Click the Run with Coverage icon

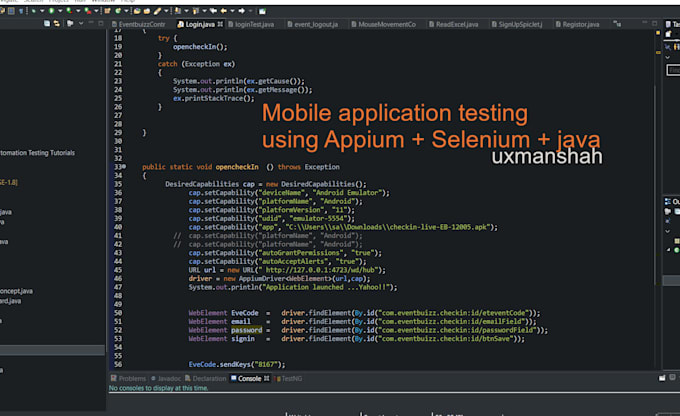point(69,11)
